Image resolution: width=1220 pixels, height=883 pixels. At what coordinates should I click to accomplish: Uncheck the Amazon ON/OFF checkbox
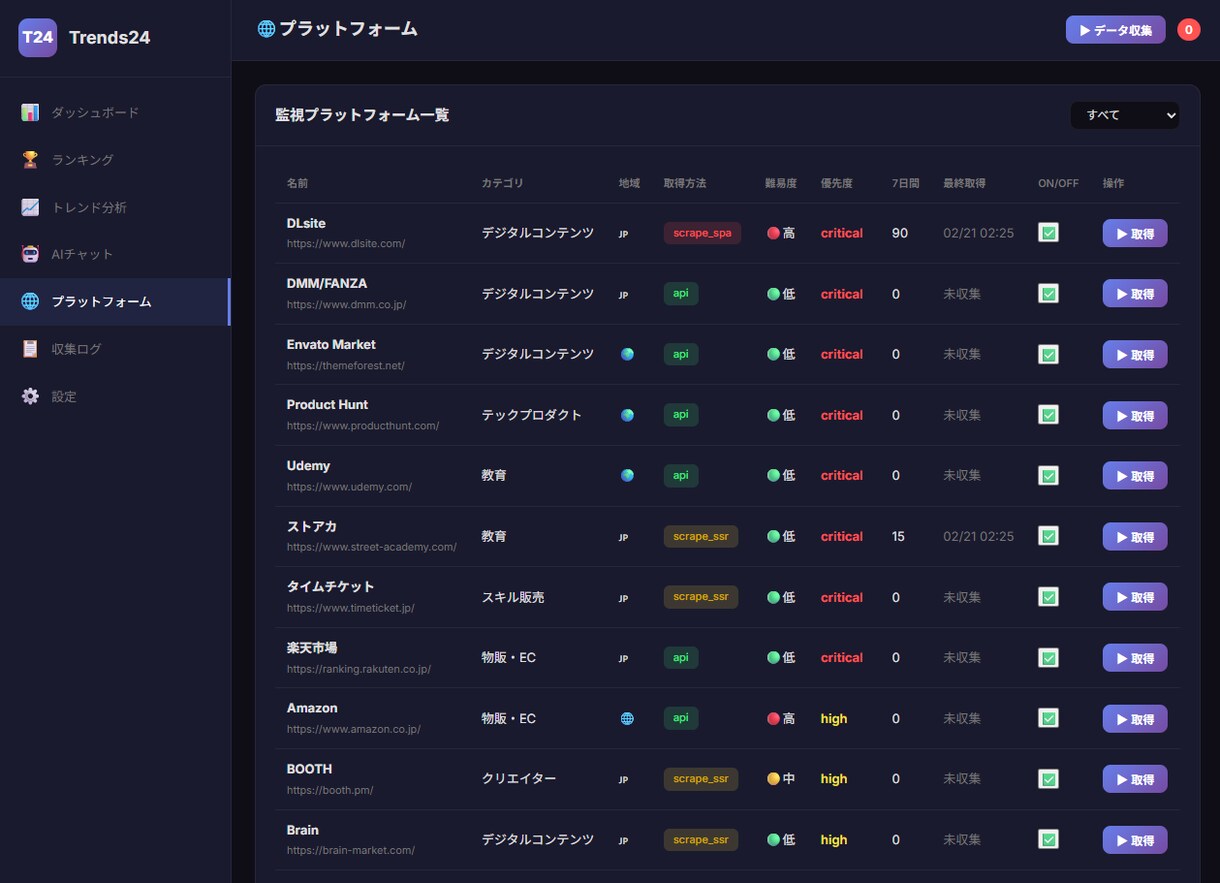1048,718
